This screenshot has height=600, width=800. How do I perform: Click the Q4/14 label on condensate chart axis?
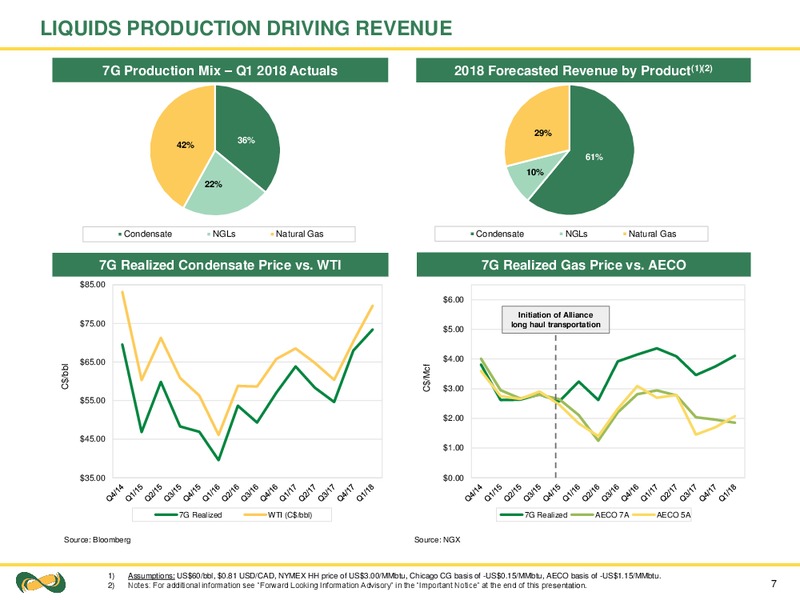click(116, 493)
